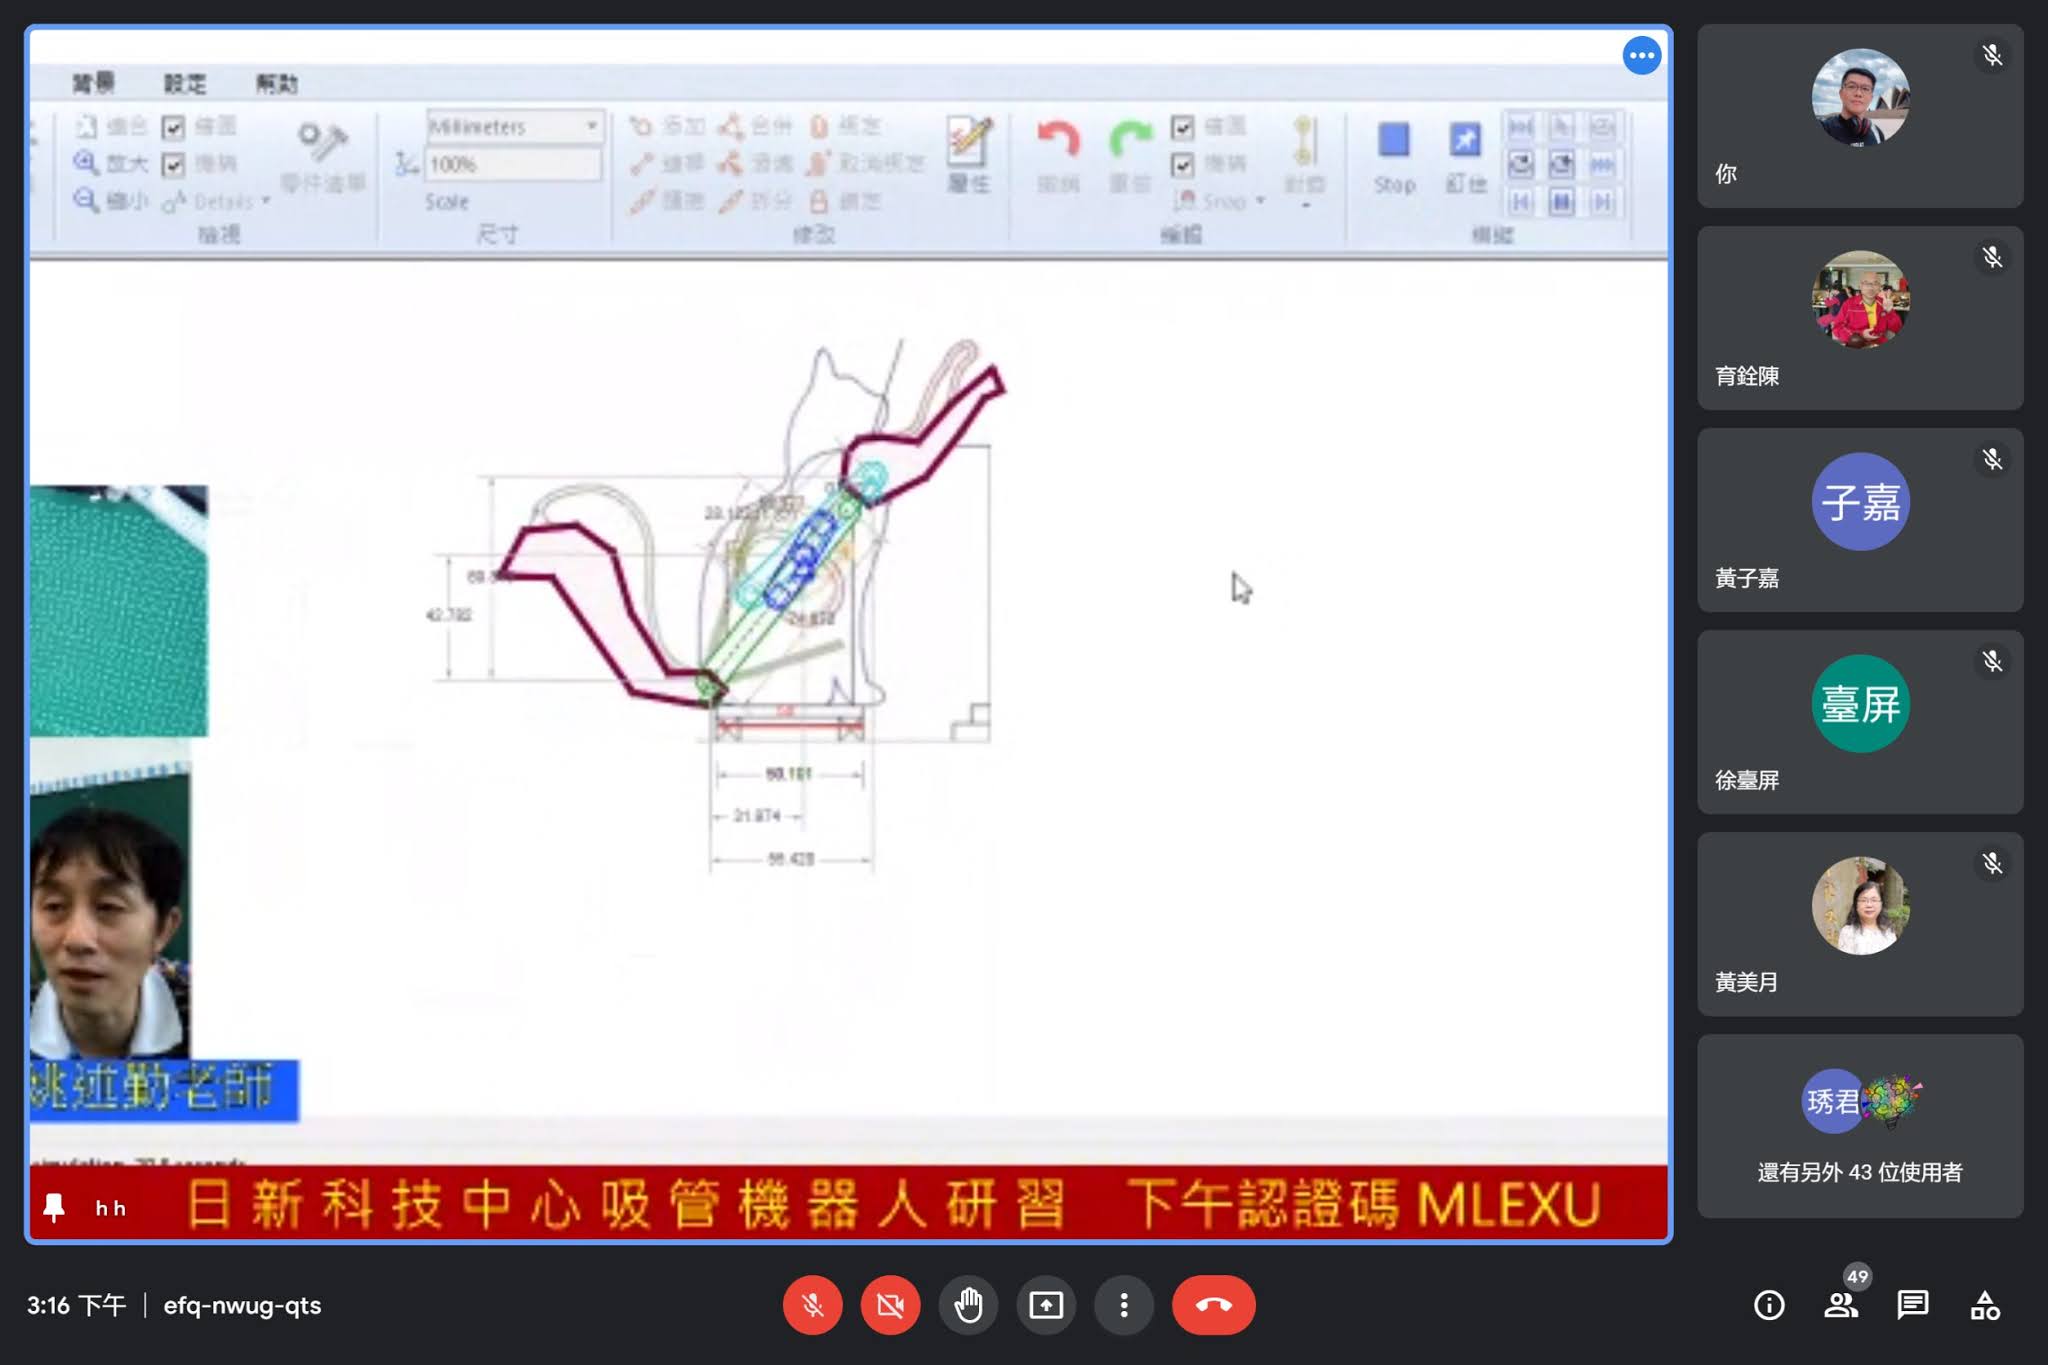
Task: Select participant tile 黃美月
Action: pos(1860,923)
